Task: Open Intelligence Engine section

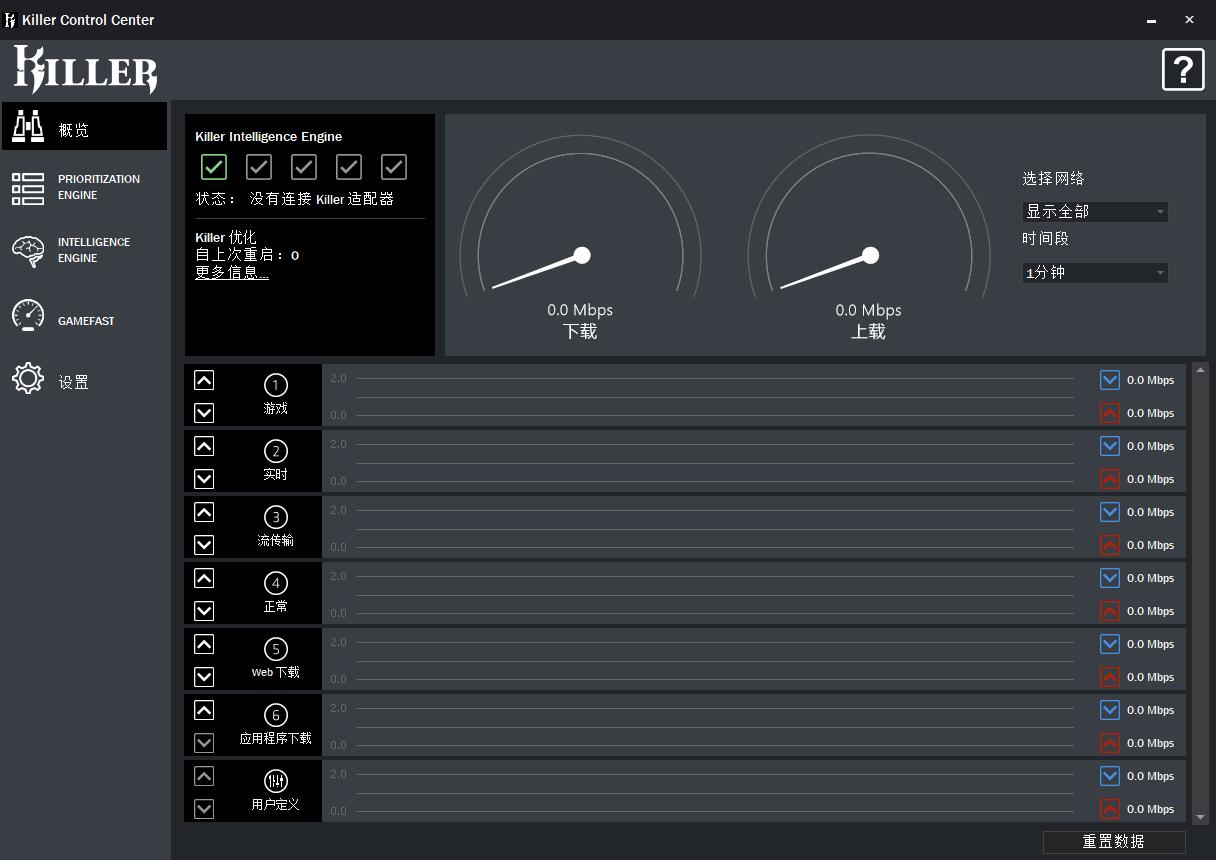Action: coord(84,250)
